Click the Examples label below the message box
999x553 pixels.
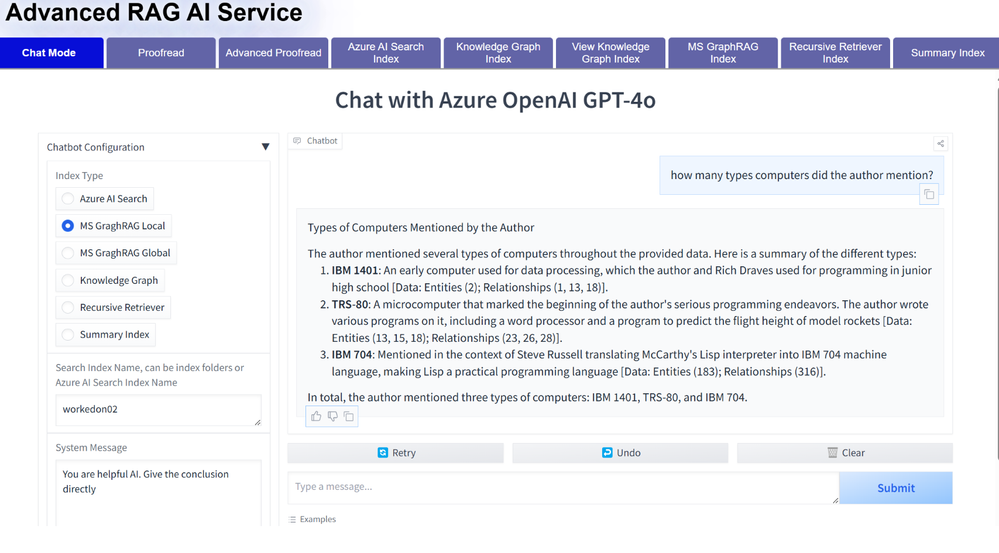click(318, 519)
